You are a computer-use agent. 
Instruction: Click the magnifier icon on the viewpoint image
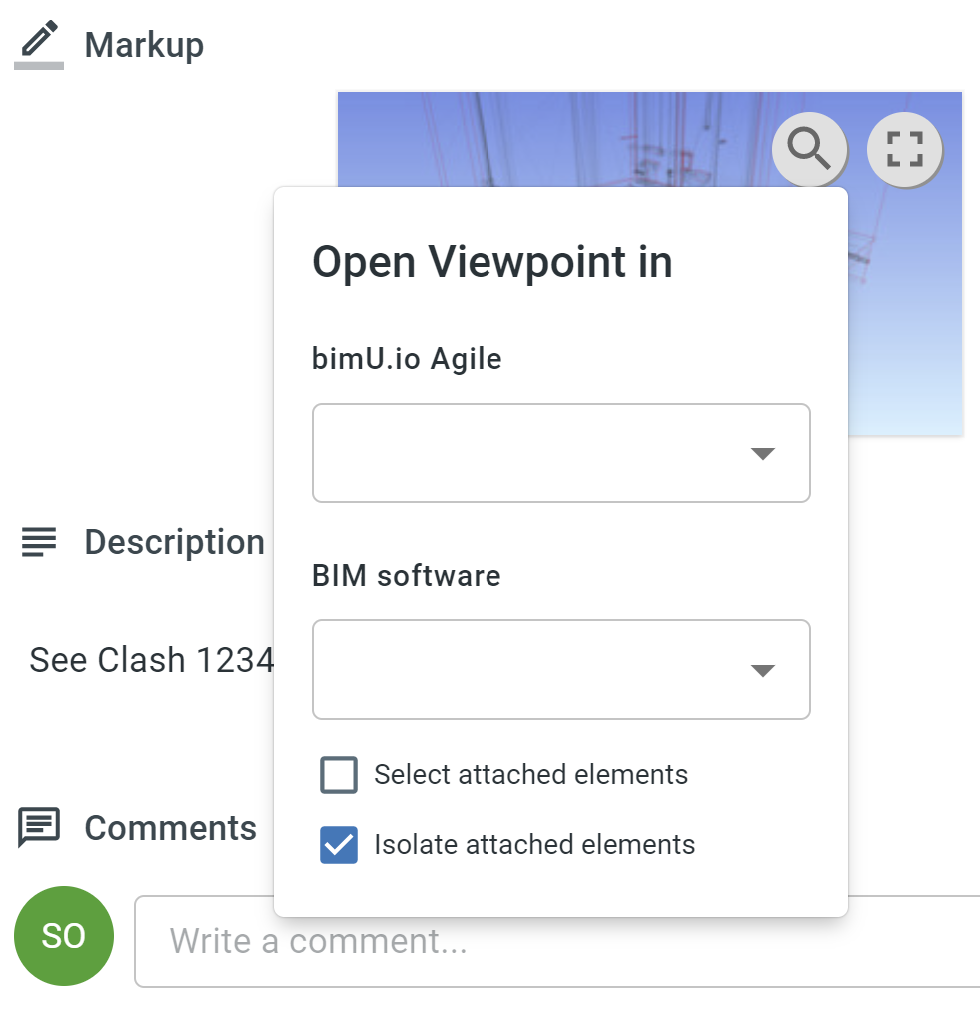[808, 150]
